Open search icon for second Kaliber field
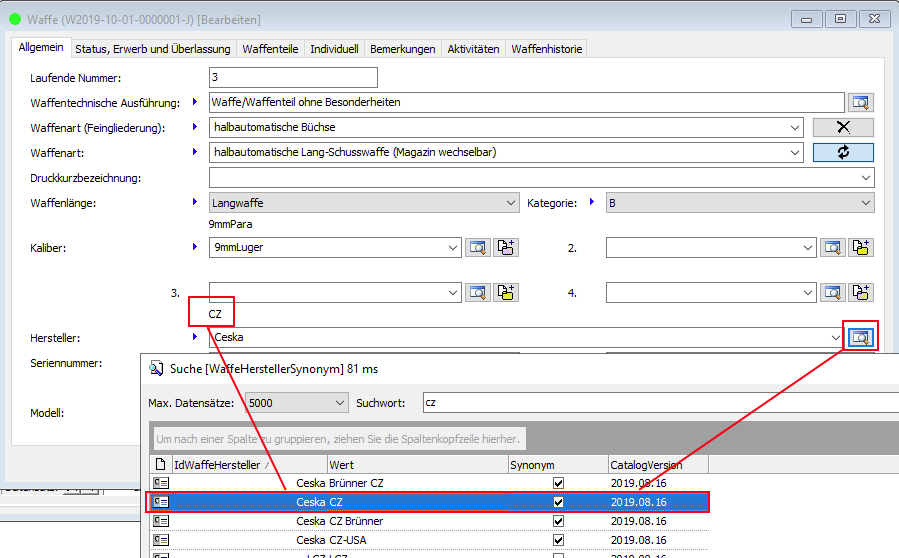Screen dimensions: 899x558 pyautogui.click(x=832, y=247)
